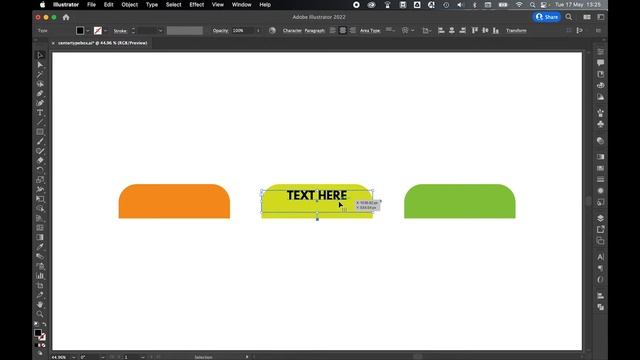Select the Selection tool (black arrow)
This screenshot has width=640, height=360.
point(40,56)
